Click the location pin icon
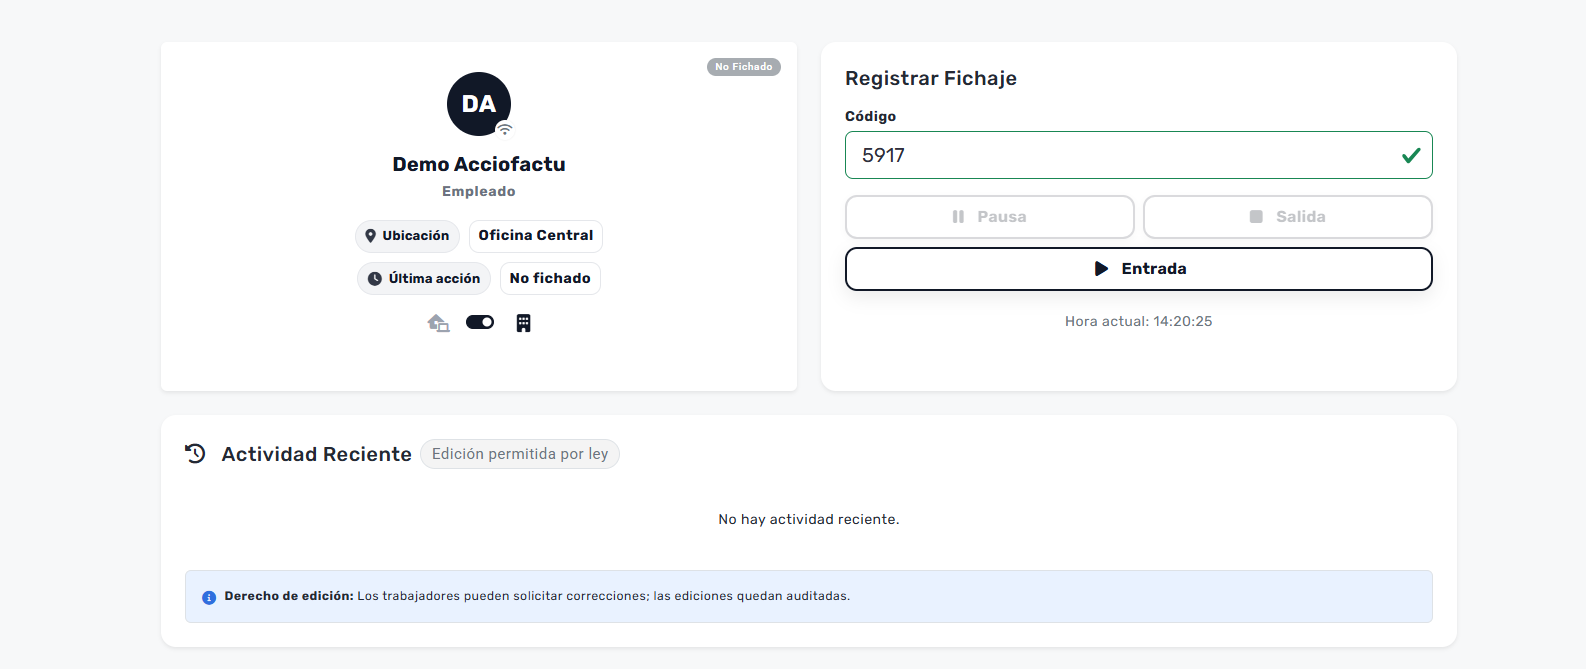Viewport: 1586px width, 669px height. (371, 236)
